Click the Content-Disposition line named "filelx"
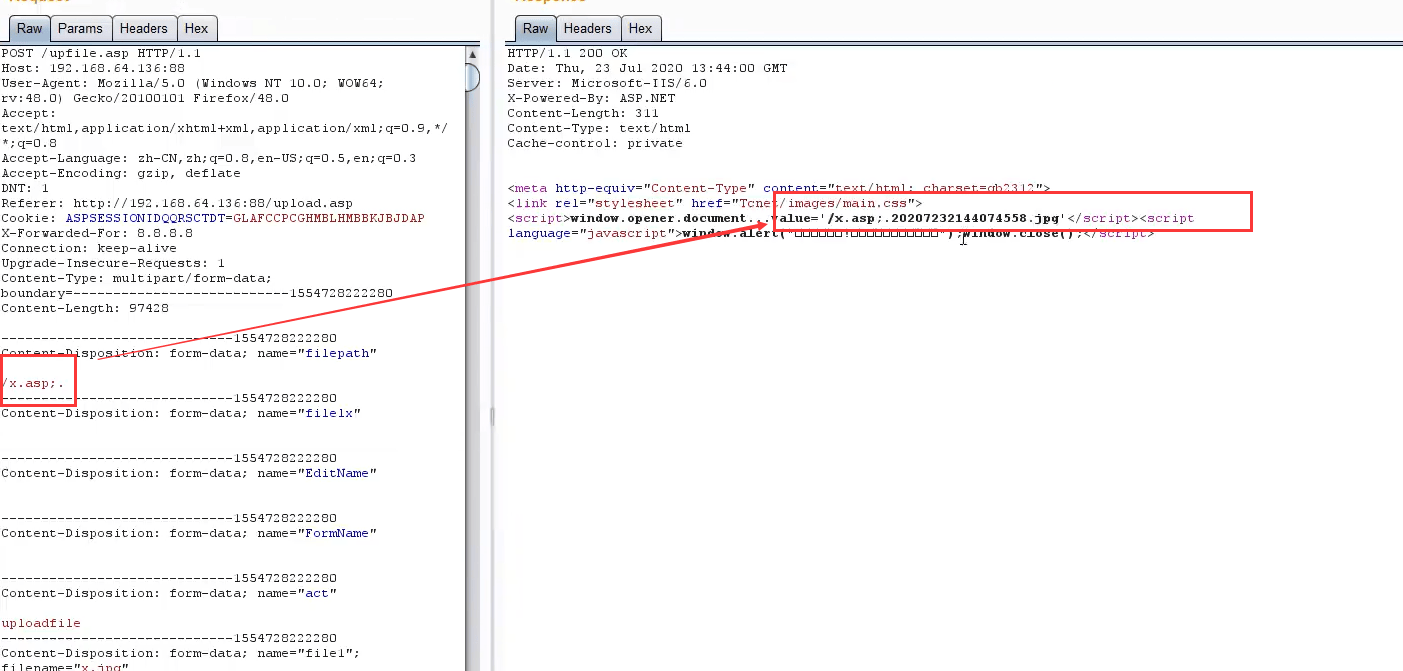Viewport: 1403px width, 671px height. [181, 413]
